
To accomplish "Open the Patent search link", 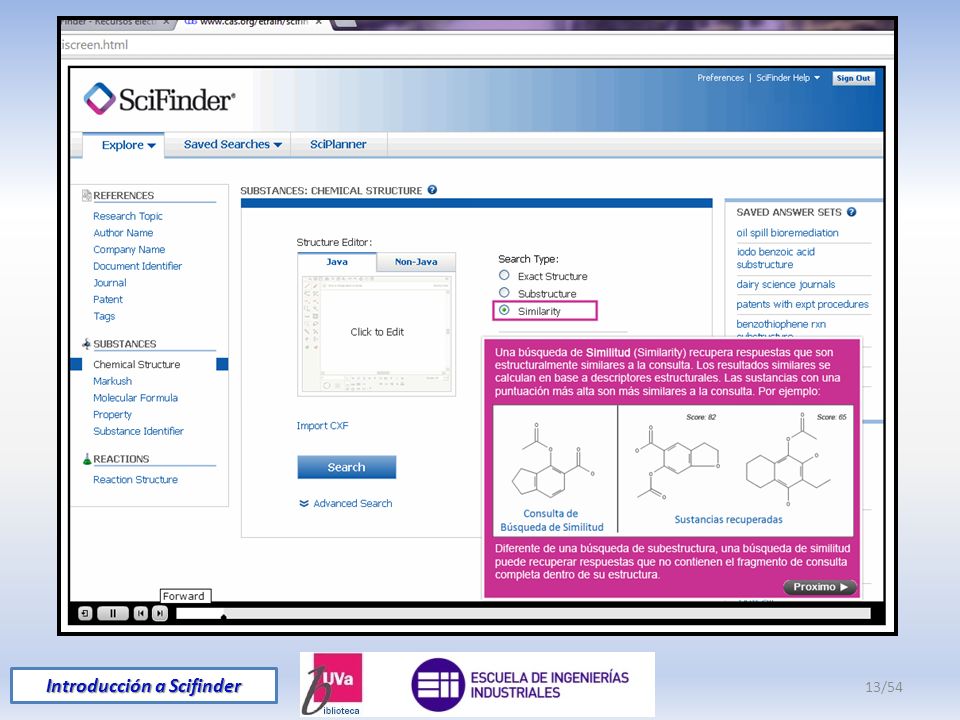I will pyautogui.click(x=108, y=299).
